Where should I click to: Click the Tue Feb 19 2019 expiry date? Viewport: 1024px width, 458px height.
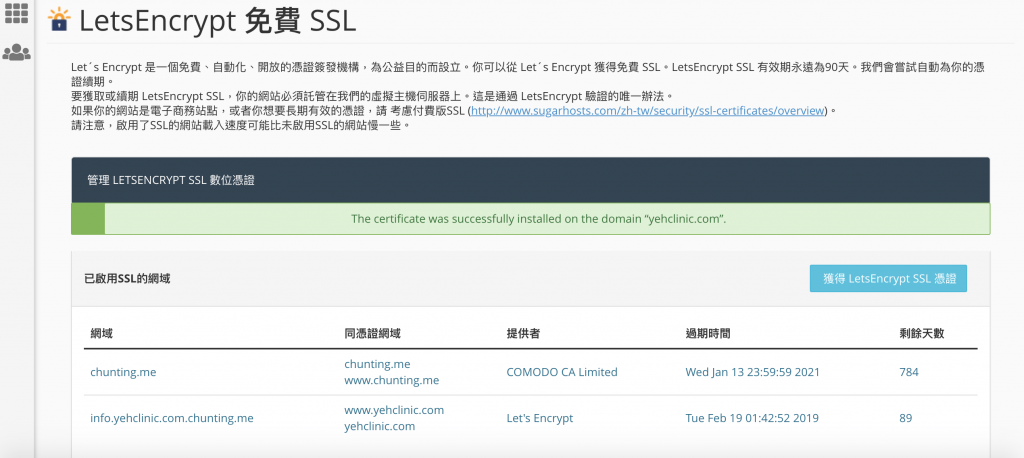click(751, 418)
